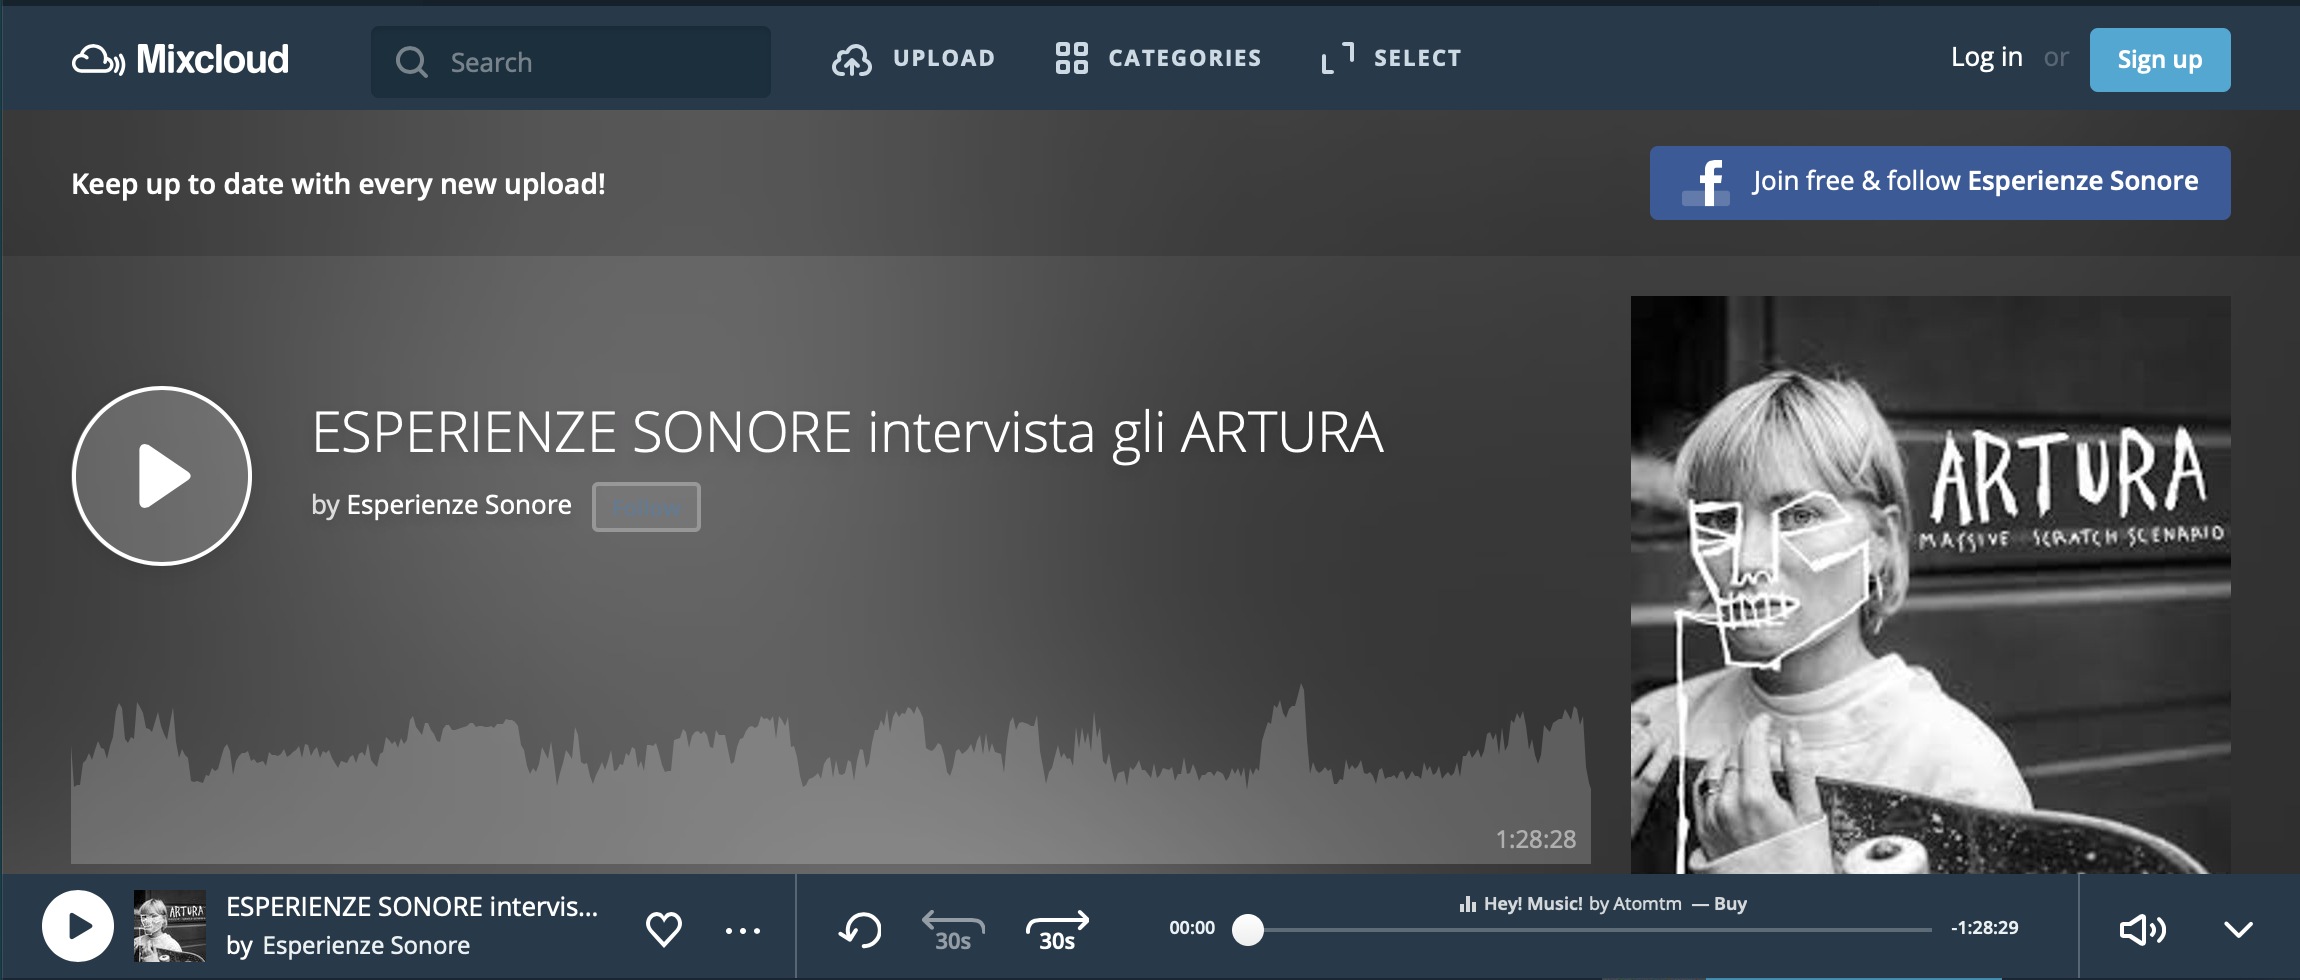Click the Select brackets icon
The image size is (2300, 980).
click(1338, 58)
